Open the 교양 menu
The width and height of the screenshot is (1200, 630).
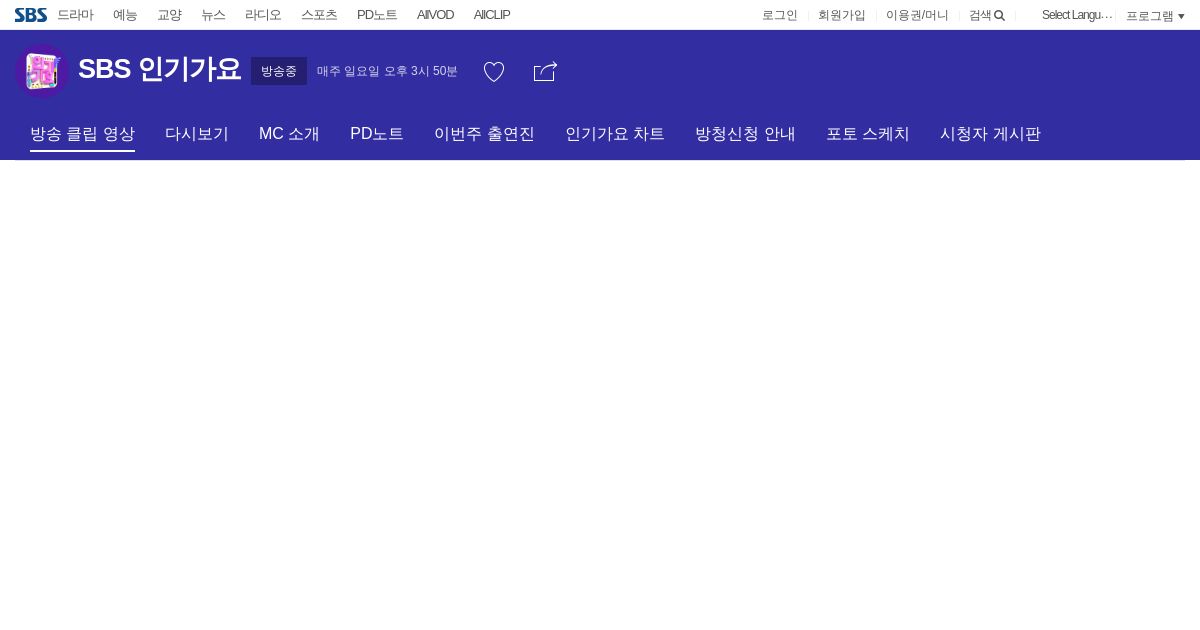pos(169,15)
